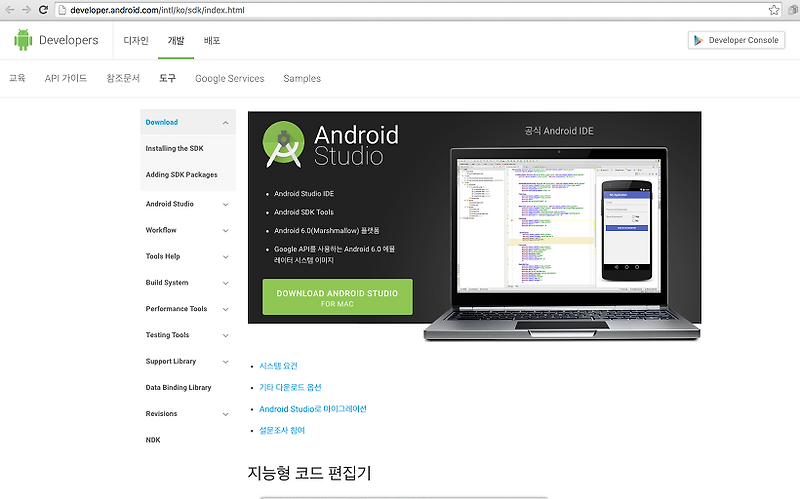Expand the Testing Tools sidebar chevron
This screenshot has width=800, height=499.
[226, 336]
